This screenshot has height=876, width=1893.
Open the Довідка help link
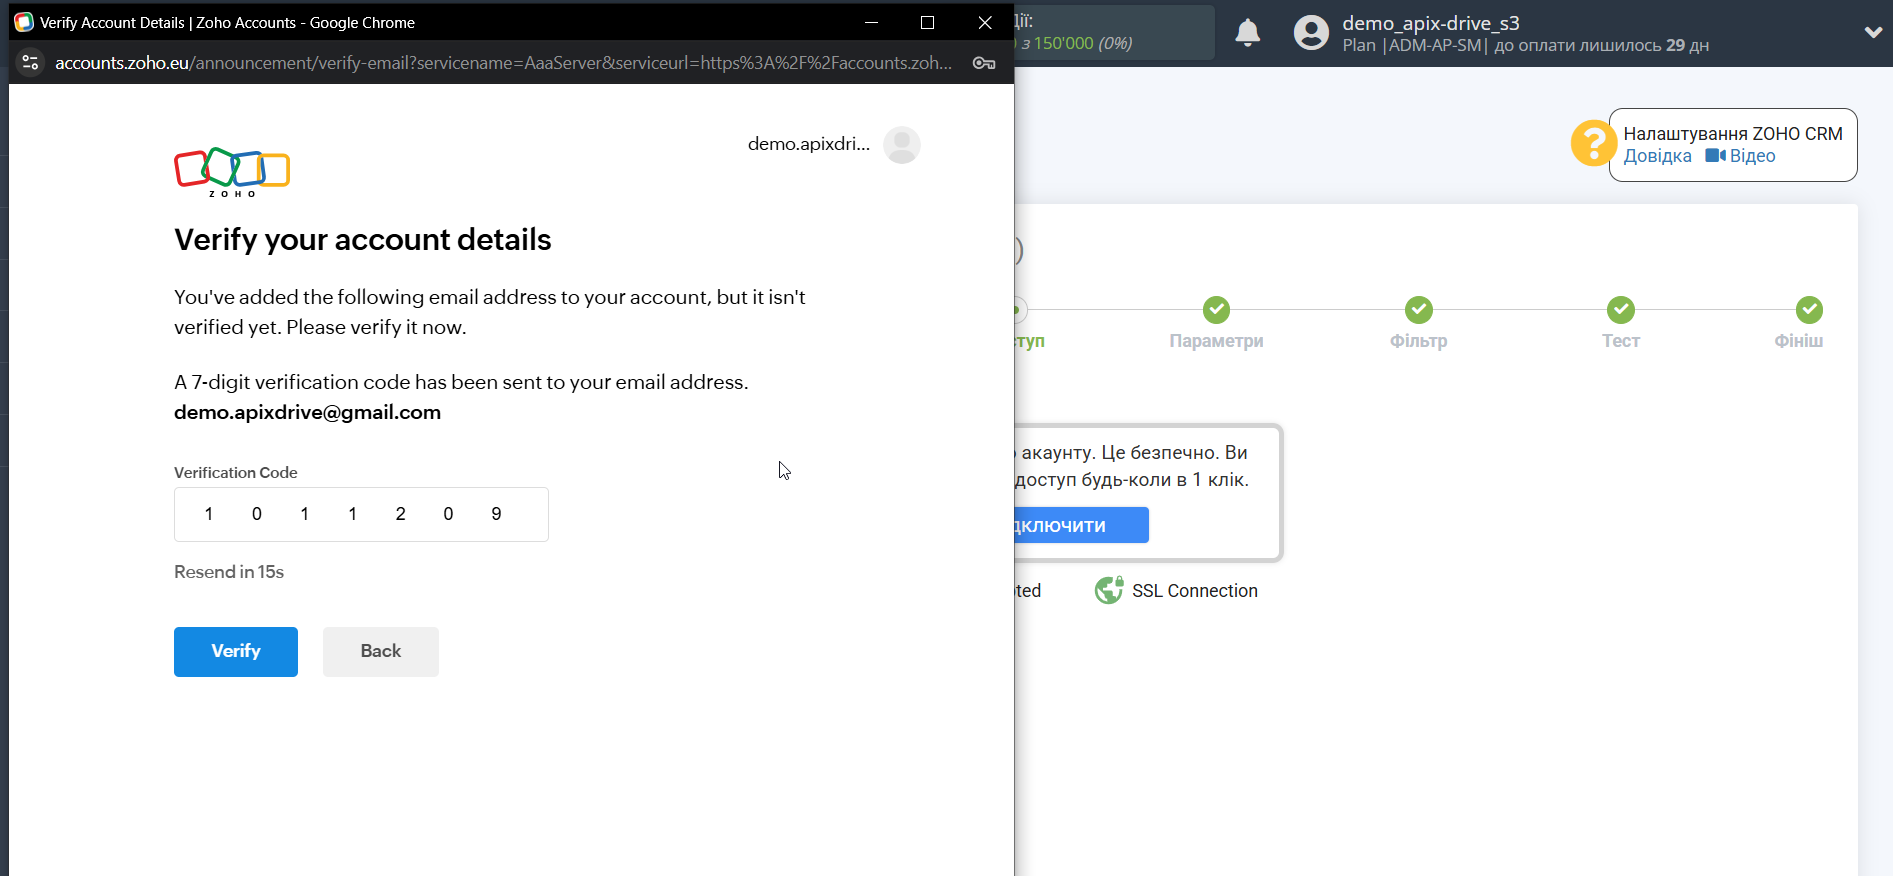tap(1657, 156)
